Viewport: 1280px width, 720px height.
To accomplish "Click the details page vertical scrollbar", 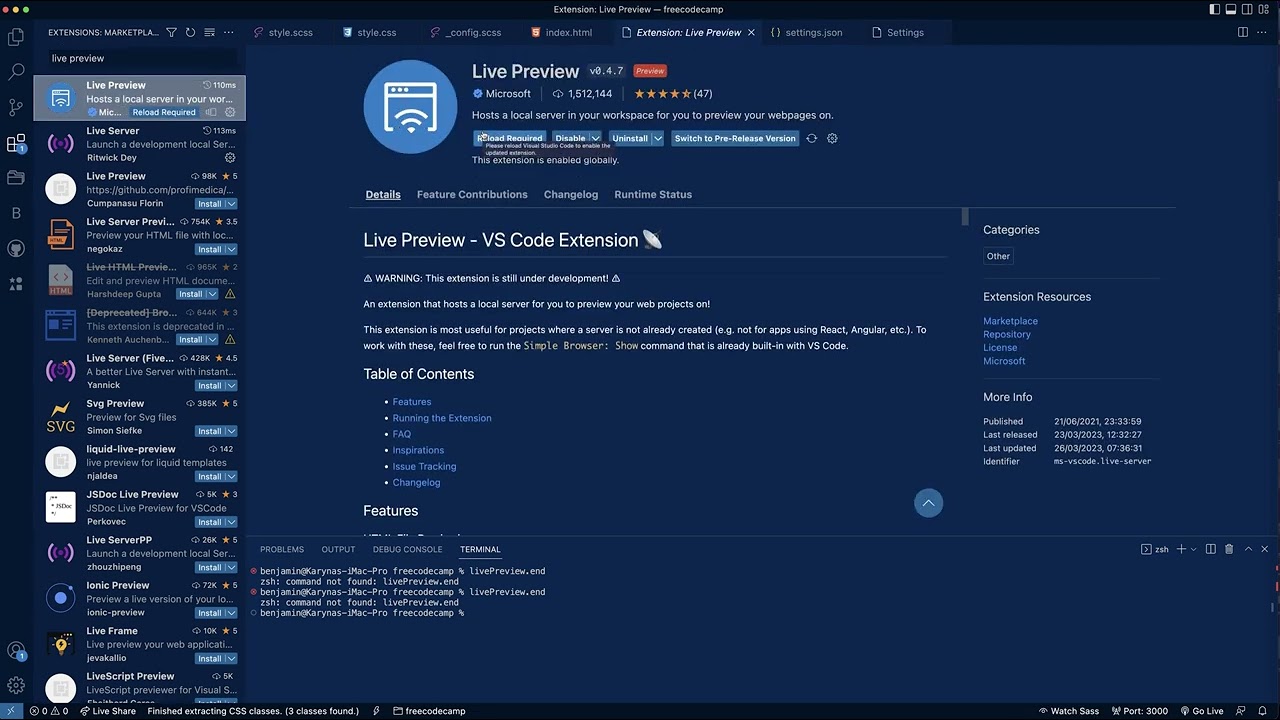I will pos(965,216).
